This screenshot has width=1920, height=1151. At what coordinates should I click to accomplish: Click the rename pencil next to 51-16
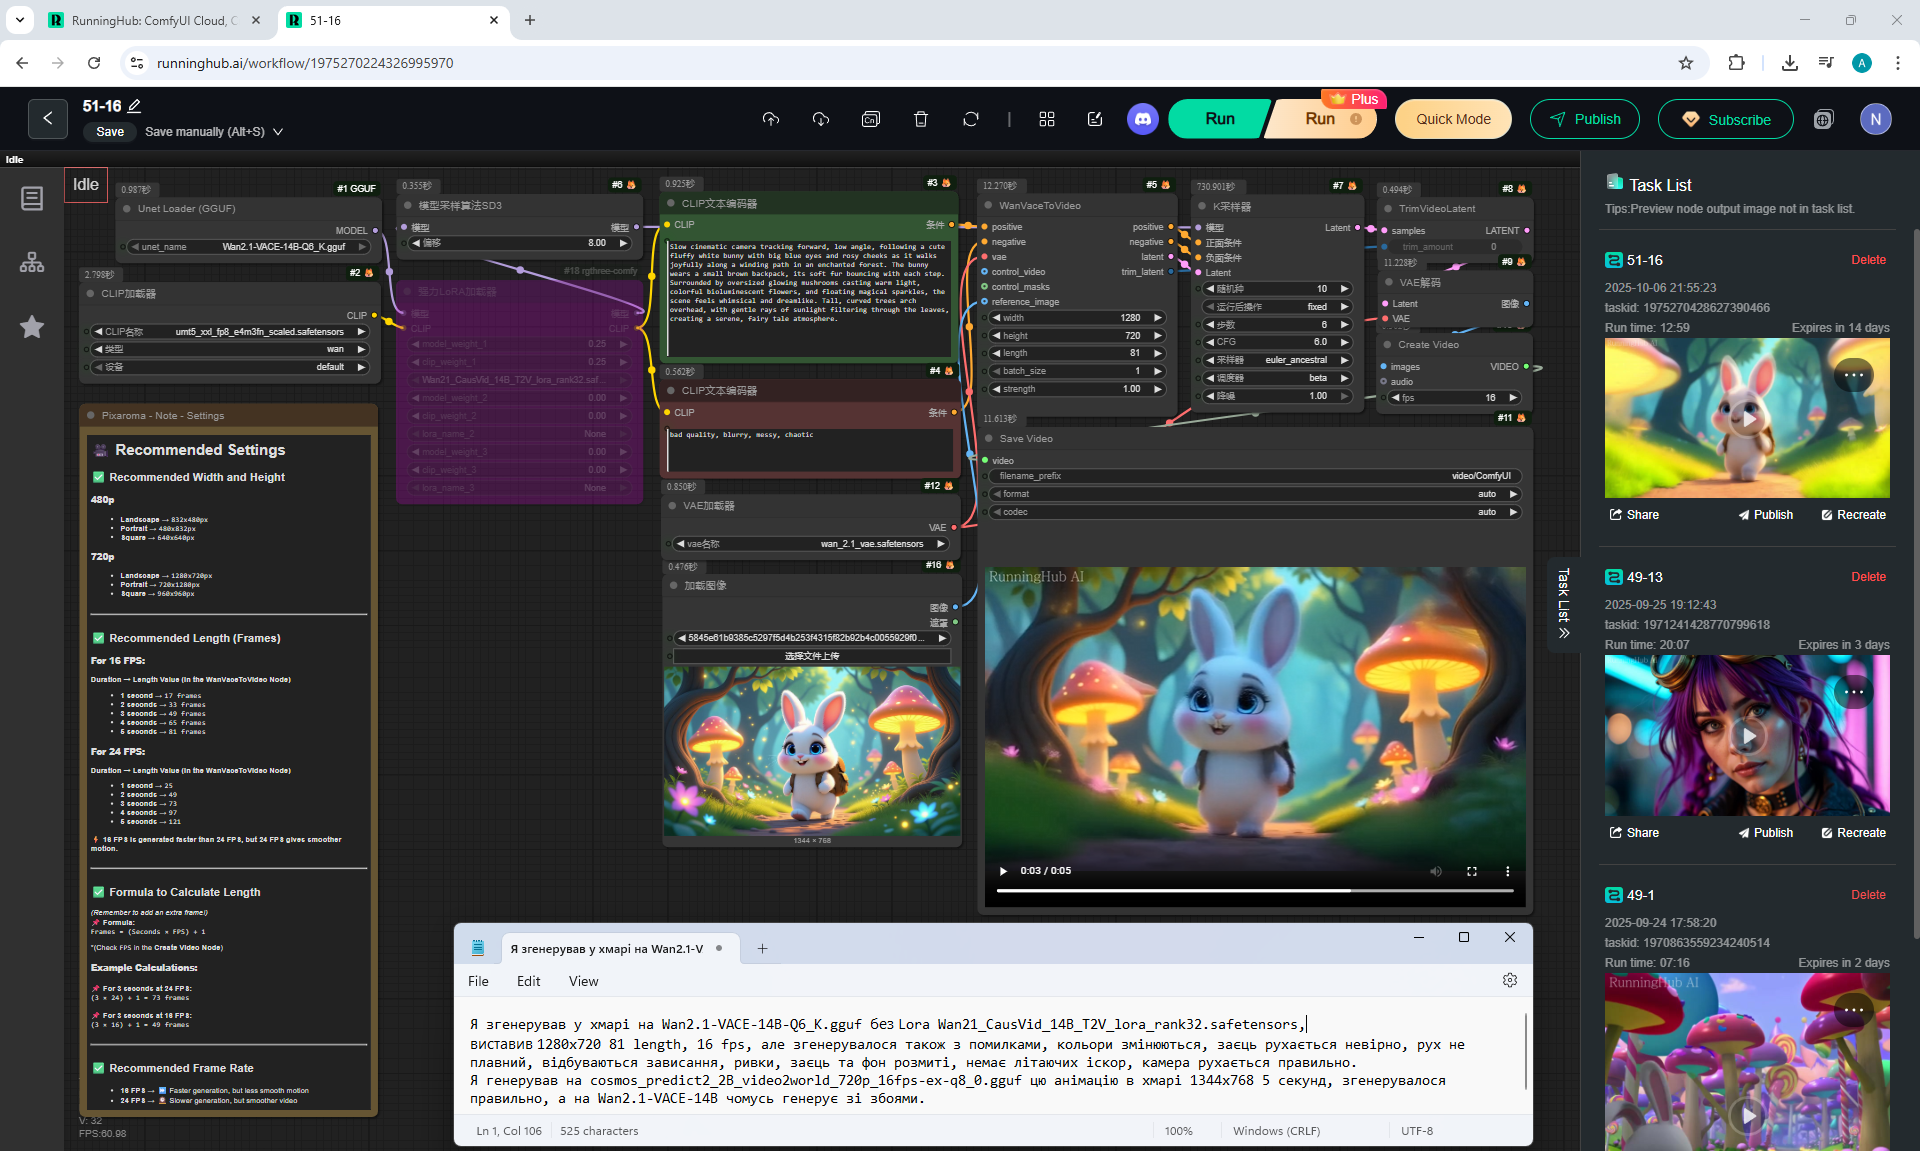[x=135, y=106]
